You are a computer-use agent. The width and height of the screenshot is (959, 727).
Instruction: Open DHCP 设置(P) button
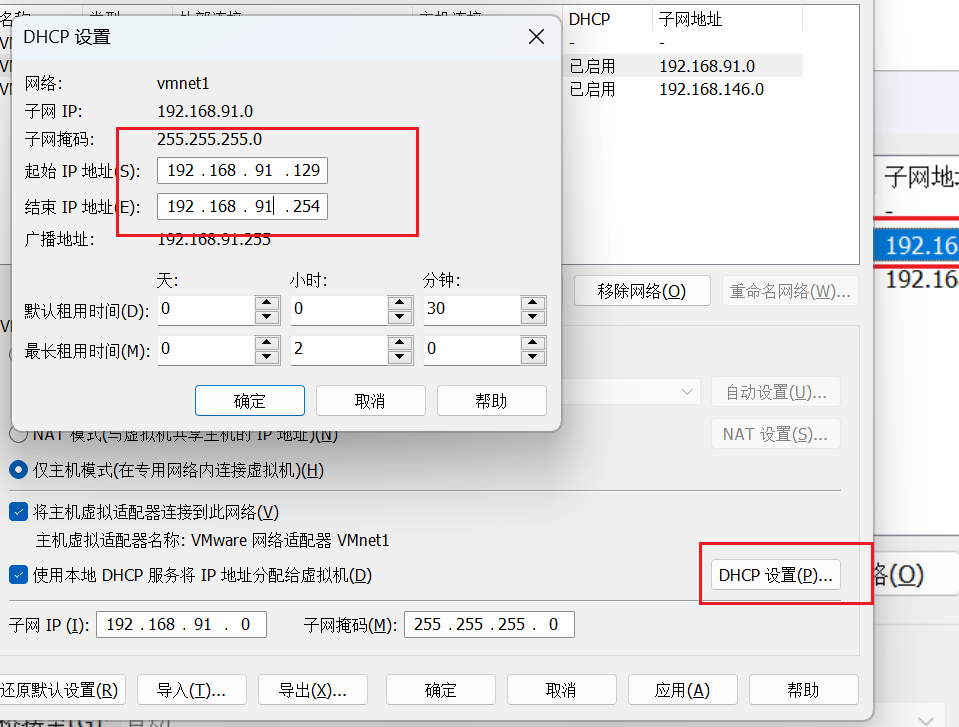(775, 575)
